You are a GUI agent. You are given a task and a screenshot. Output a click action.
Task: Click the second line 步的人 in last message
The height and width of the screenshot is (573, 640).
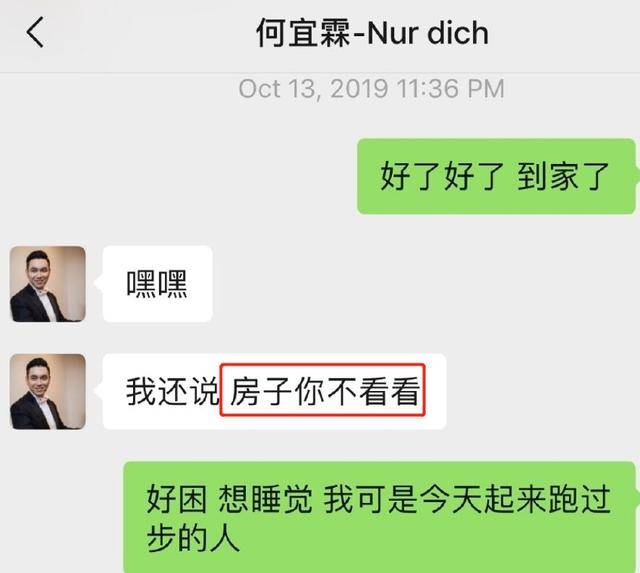pyautogui.click(x=193, y=538)
